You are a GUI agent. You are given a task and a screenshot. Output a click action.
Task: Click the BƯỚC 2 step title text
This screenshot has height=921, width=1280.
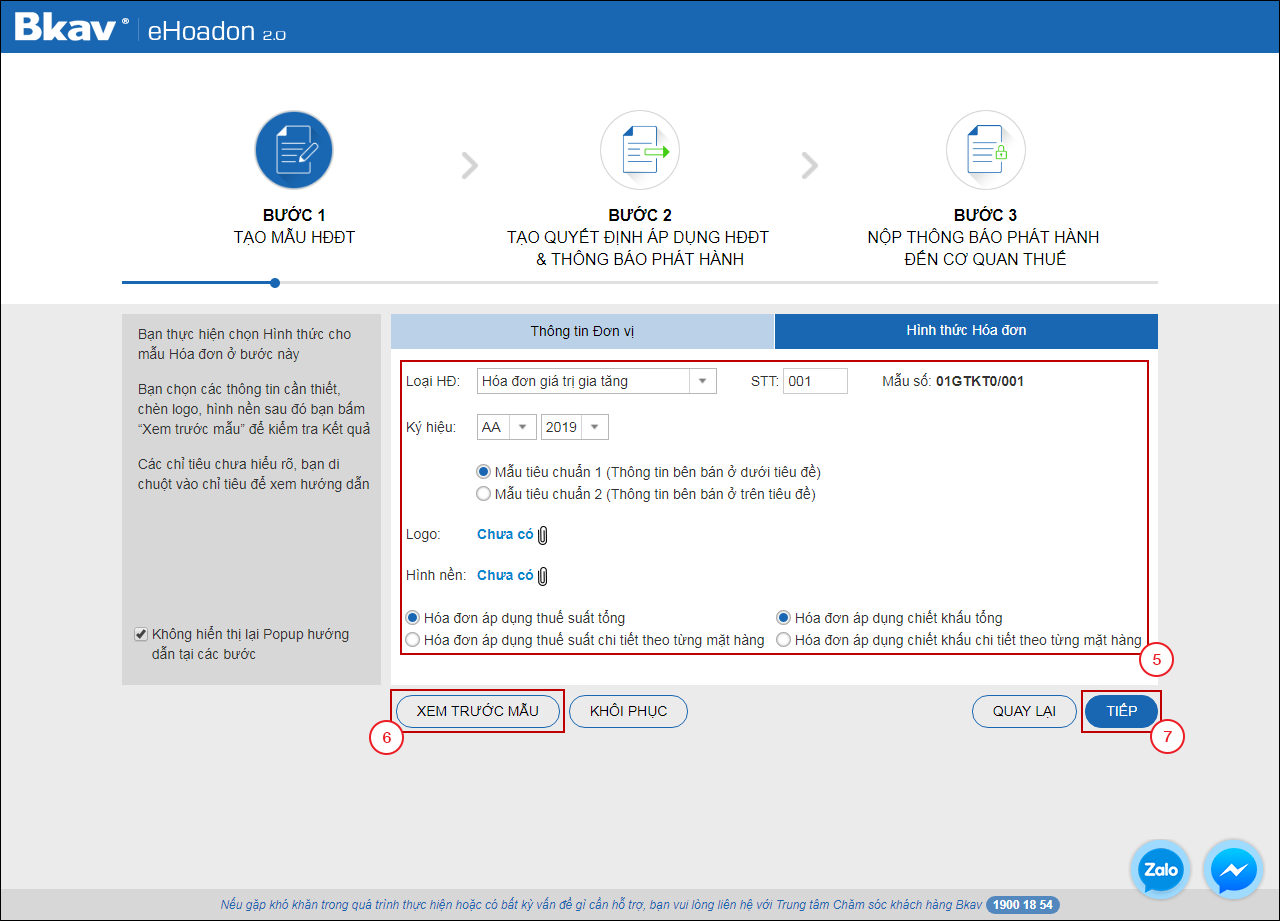click(x=640, y=238)
